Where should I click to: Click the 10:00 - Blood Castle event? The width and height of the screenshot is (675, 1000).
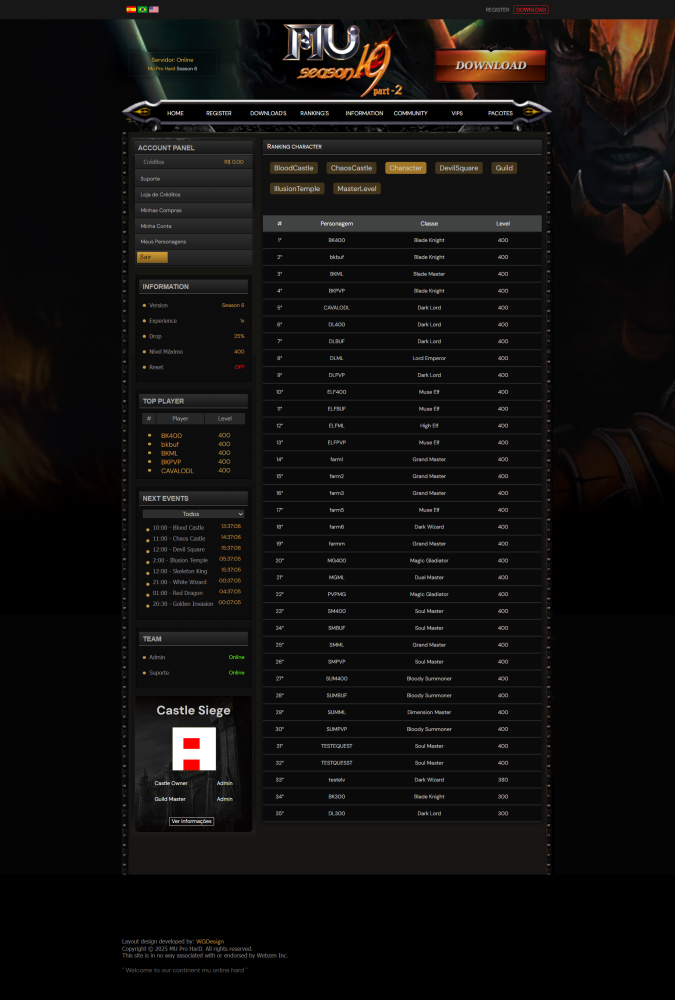pyautogui.click(x=179, y=528)
